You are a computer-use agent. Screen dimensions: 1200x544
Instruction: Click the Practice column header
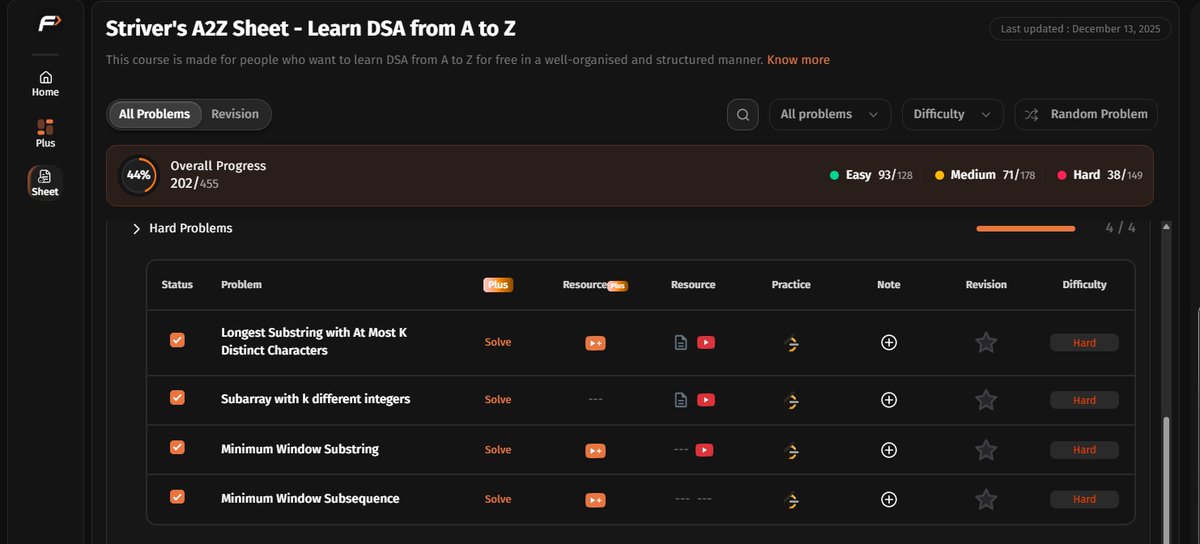click(x=791, y=285)
